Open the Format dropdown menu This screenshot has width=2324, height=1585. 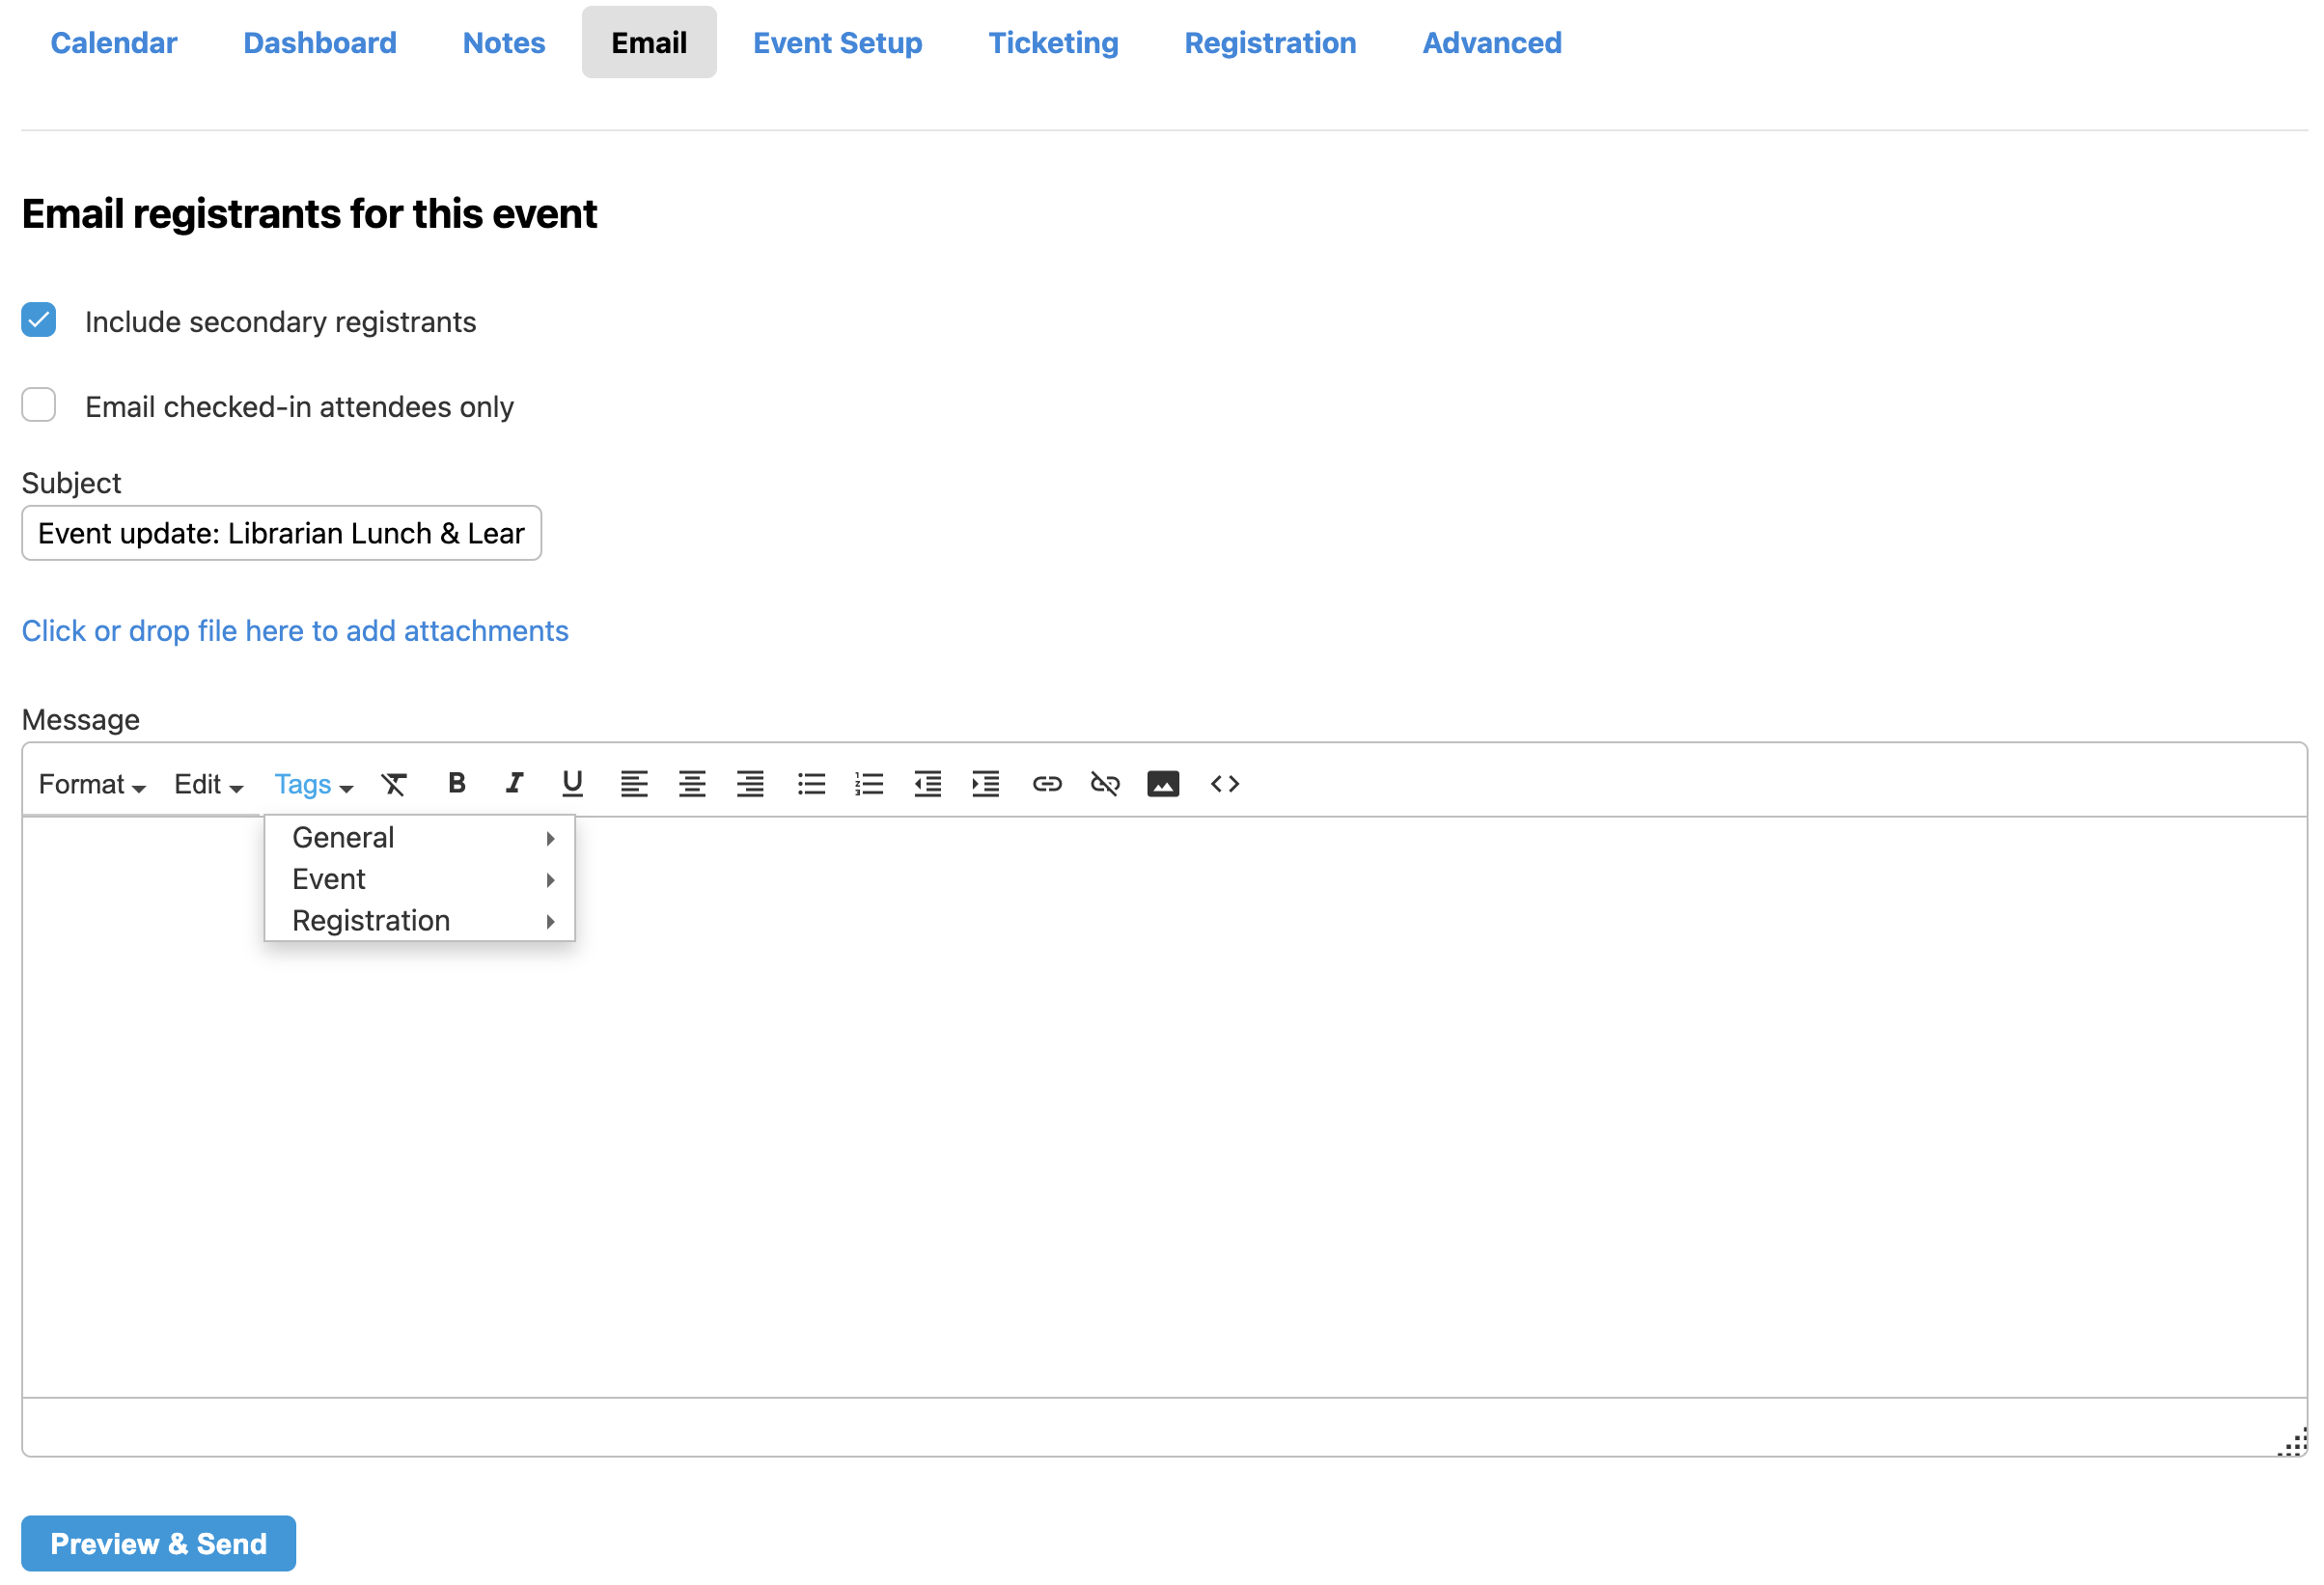tap(92, 785)
